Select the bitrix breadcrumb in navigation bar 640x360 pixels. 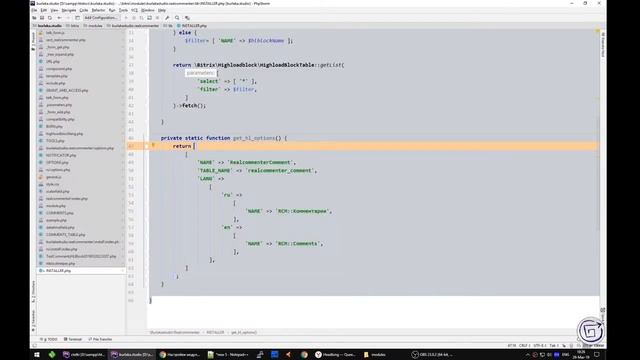[73, 26]
